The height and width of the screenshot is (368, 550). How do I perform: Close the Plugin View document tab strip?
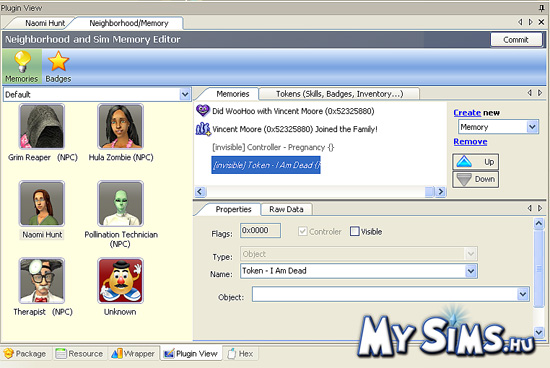click(x=541, y=22)
